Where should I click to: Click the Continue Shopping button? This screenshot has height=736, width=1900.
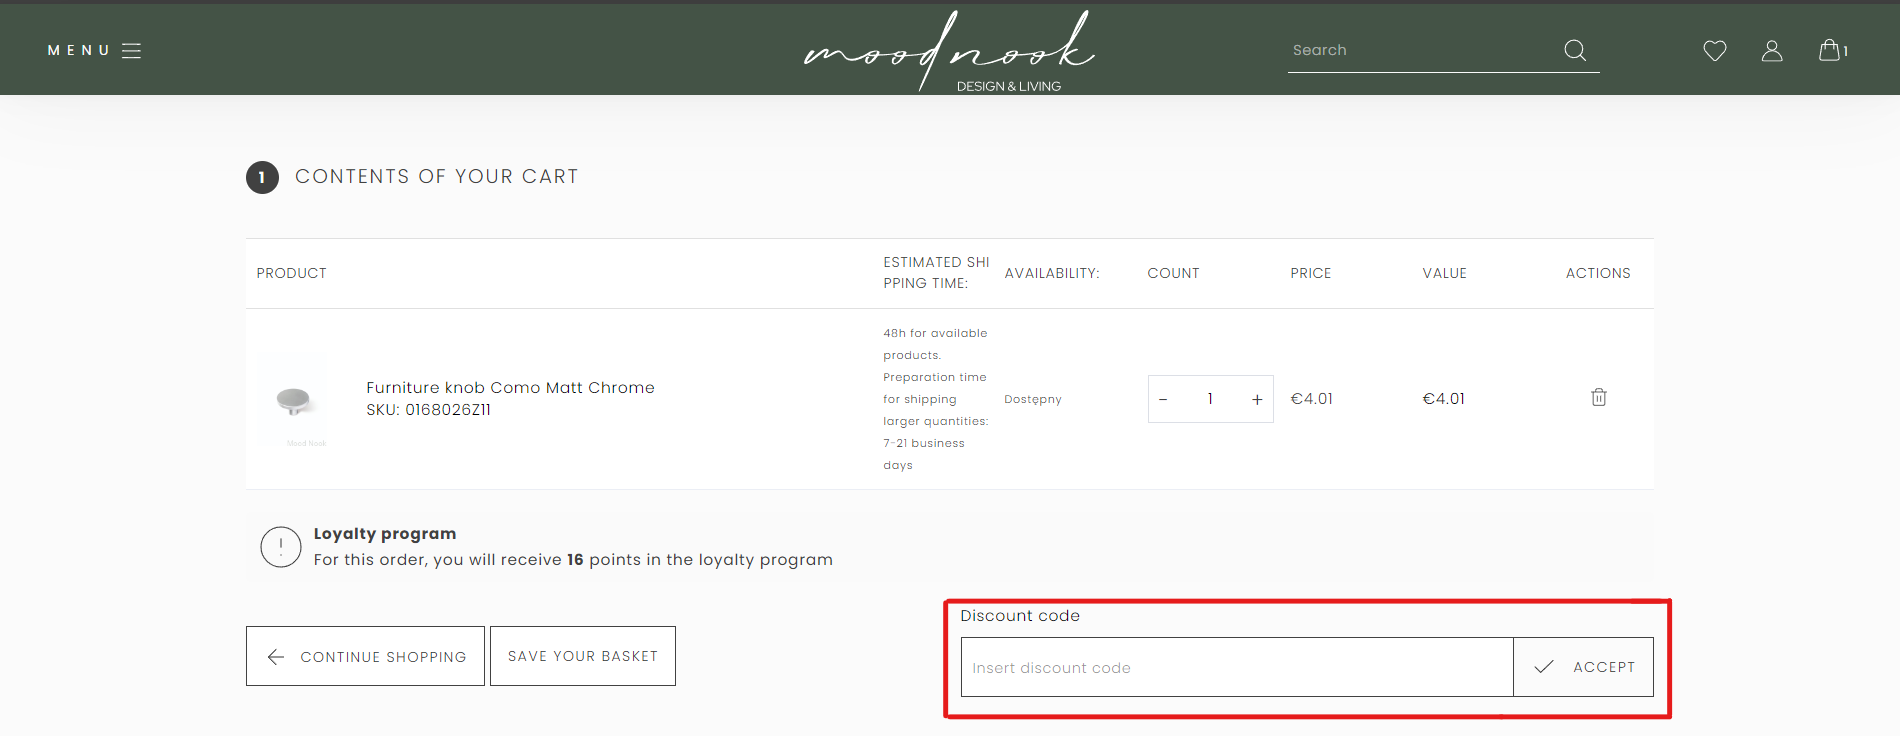pyautogui.click(x=365, y=656)
